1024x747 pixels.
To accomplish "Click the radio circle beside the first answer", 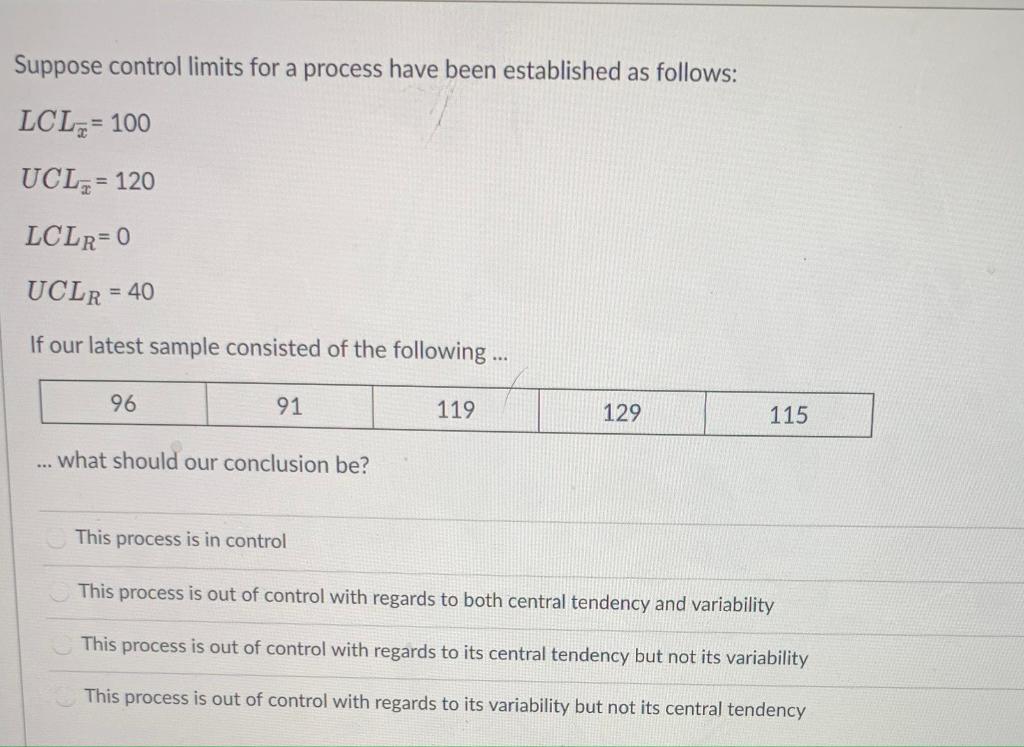I will (58, 539).
